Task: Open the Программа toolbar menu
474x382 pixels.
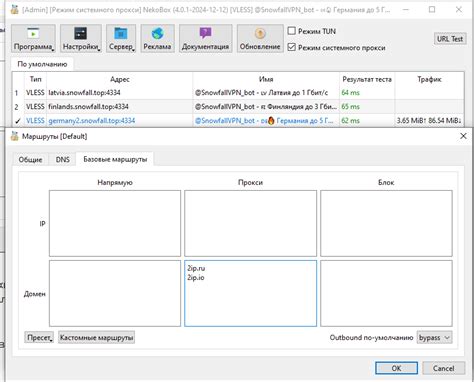Action: (33, 38)
